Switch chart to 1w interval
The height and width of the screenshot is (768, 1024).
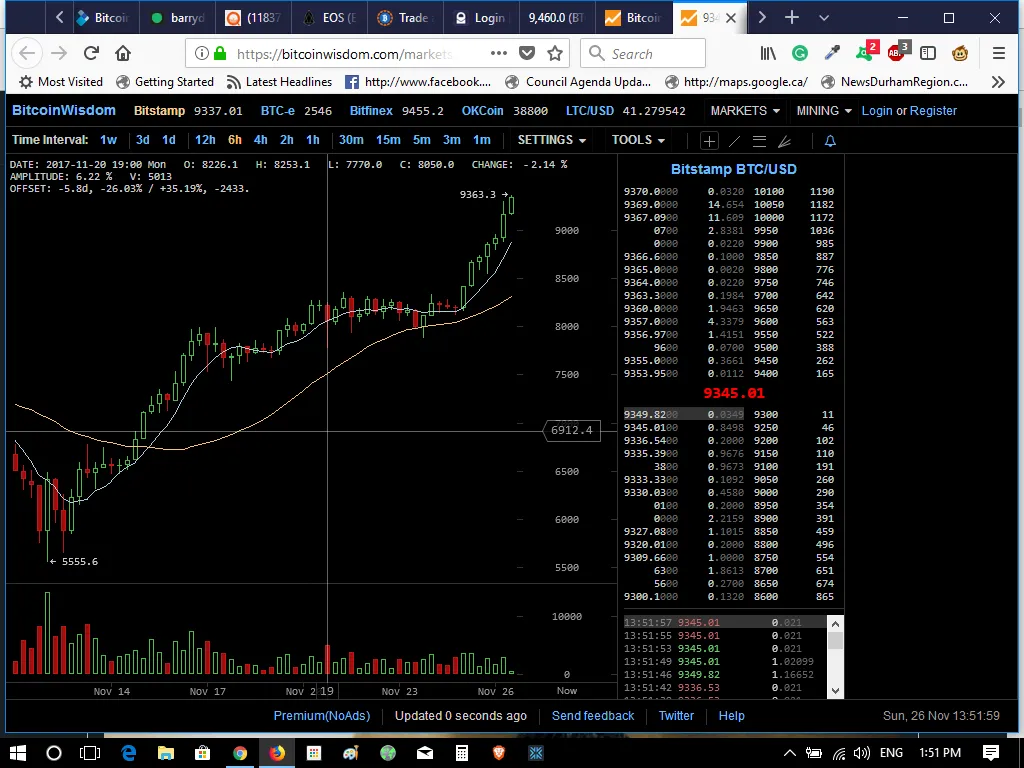[x=108, y=140]
